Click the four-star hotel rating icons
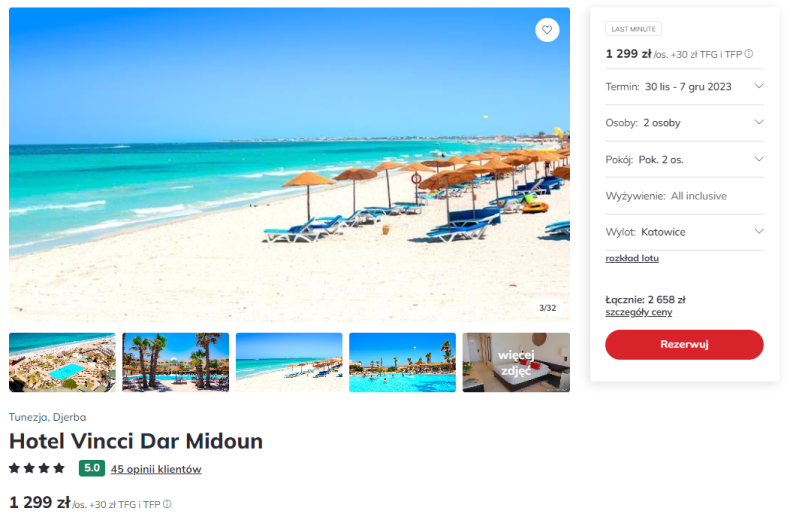This screenshot has width=790, height=514. (37, 468)
